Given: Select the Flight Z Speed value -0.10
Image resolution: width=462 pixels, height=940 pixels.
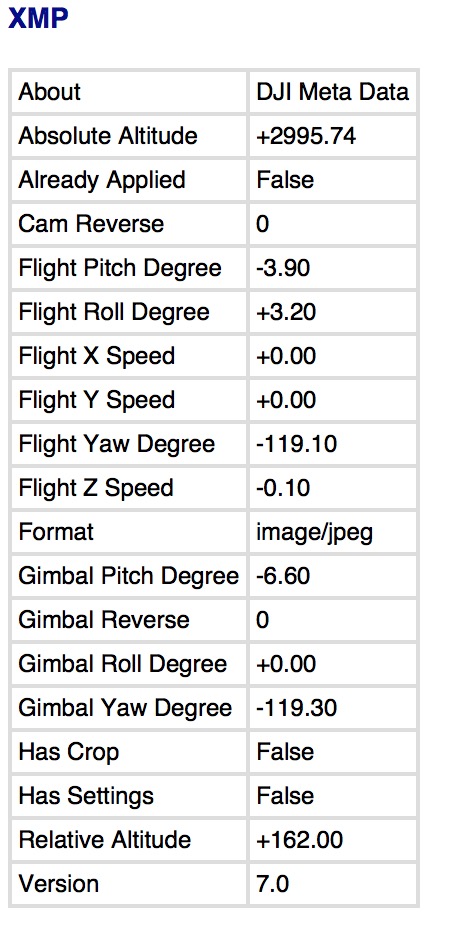Looking at the screenshot, I should [283, 488].
